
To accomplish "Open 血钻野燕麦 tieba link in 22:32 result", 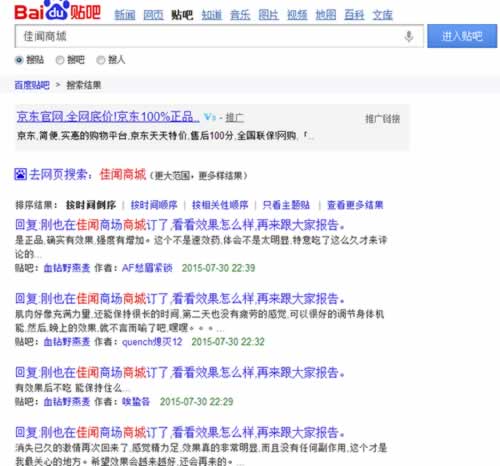I will [x=67, y=342].
